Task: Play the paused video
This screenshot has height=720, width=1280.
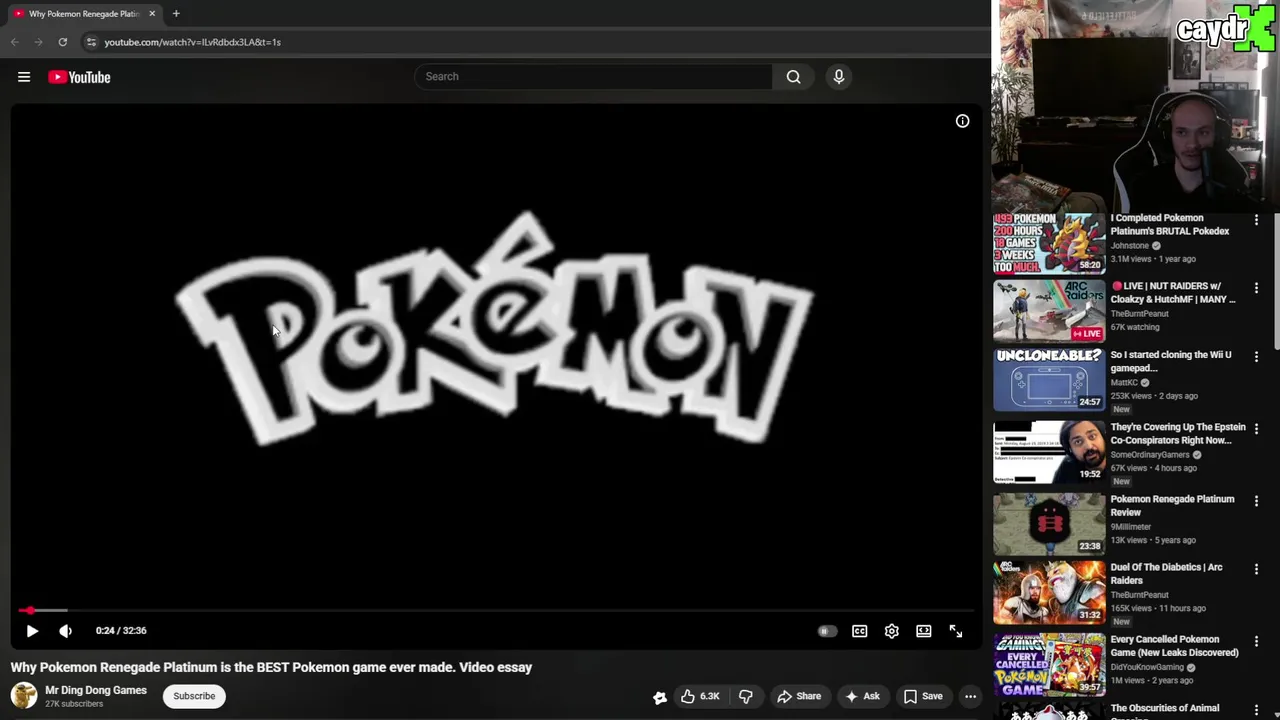Action: 32,631
